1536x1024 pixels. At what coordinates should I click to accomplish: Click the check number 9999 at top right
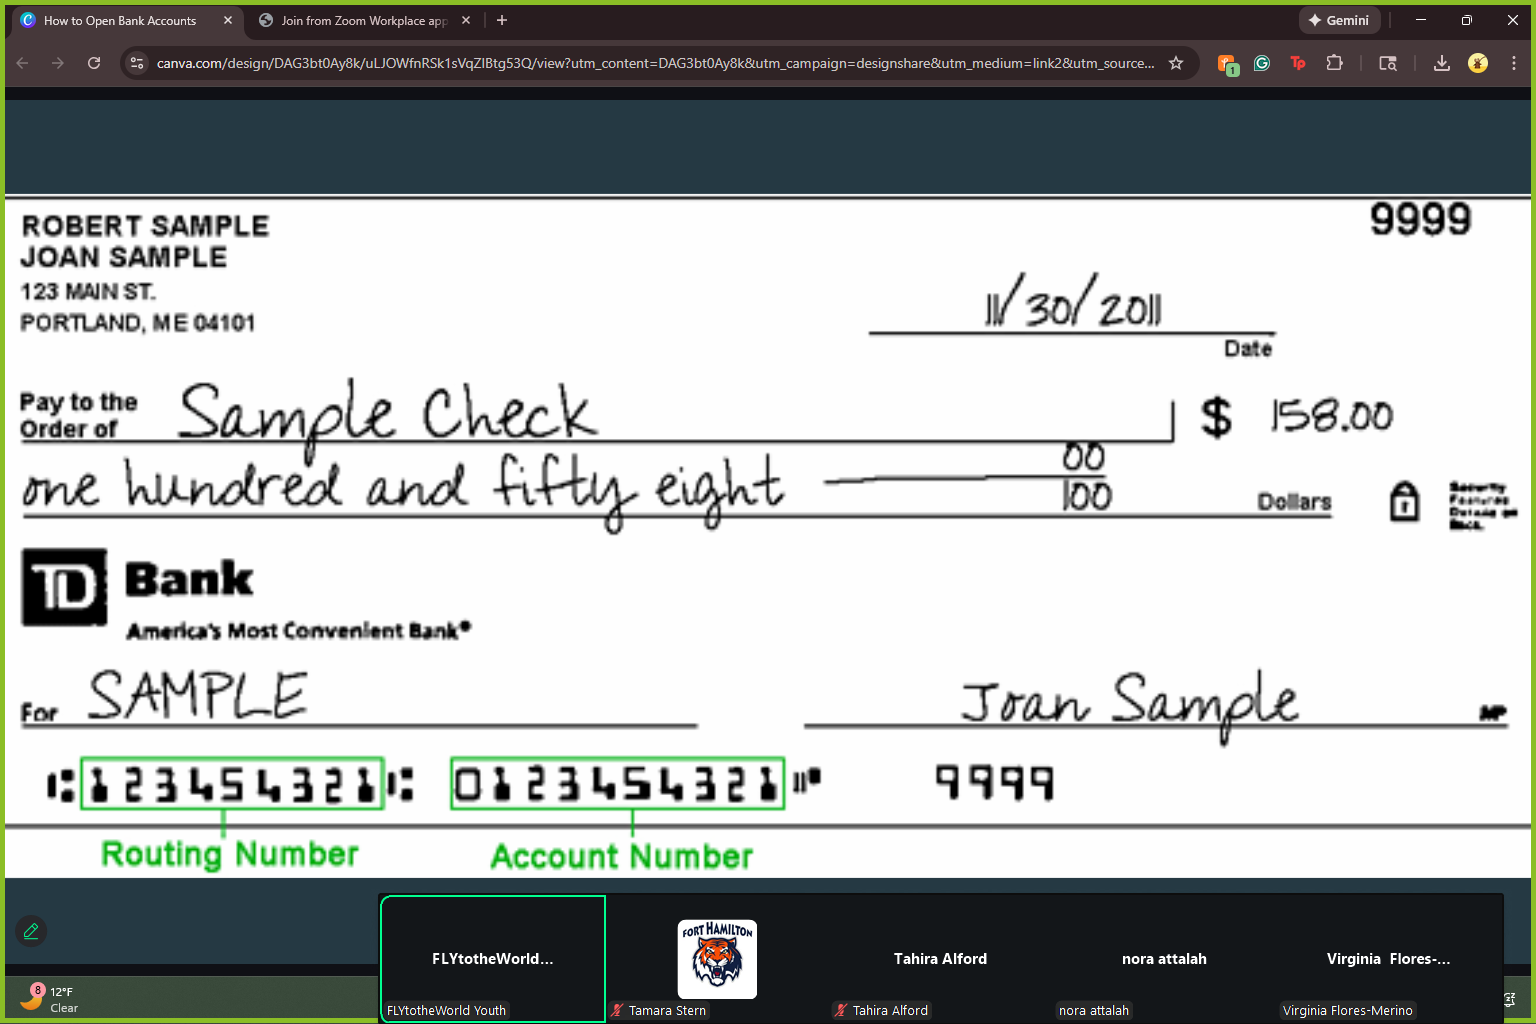tap(1421, 219)
